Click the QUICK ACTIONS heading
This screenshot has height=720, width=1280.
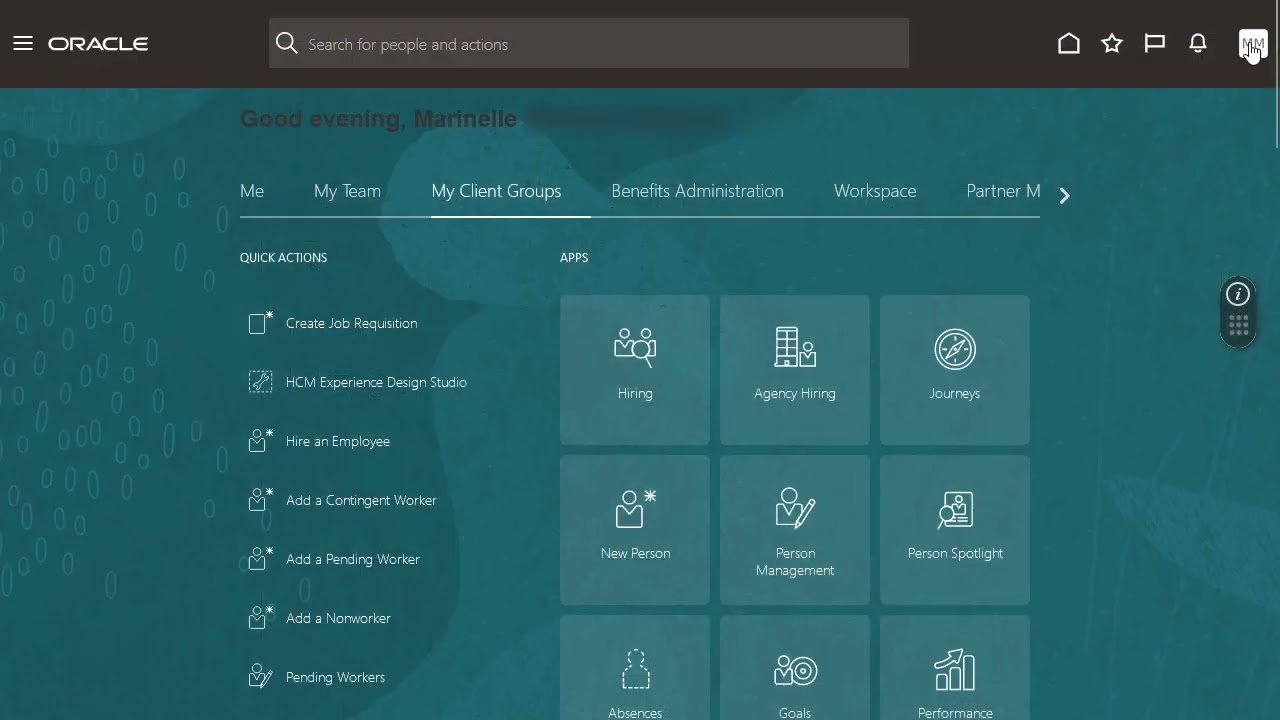tap(283, 257)
